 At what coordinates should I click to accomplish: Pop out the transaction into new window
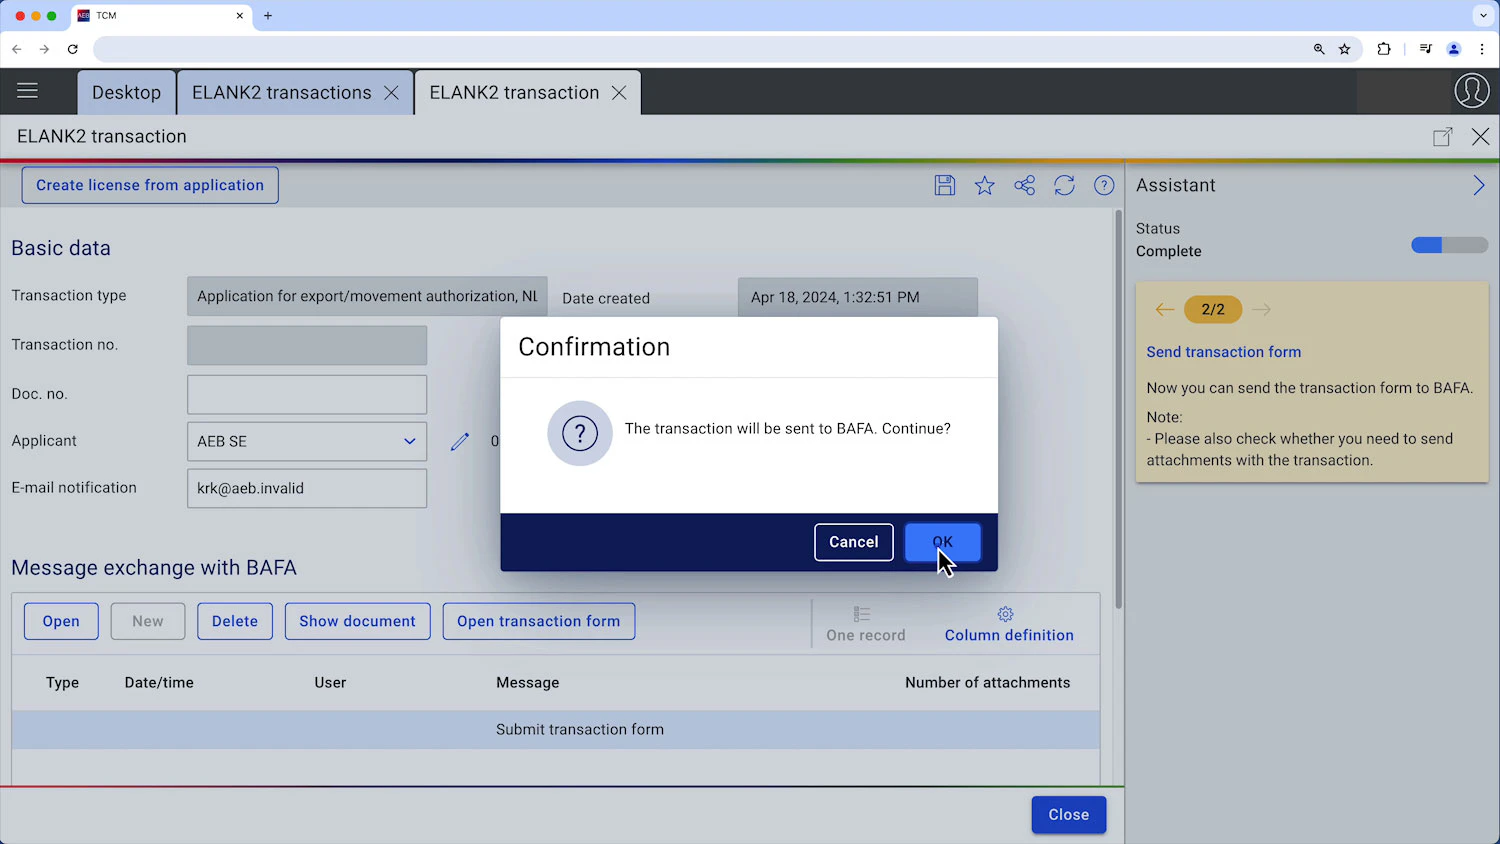click(1443, 136)
